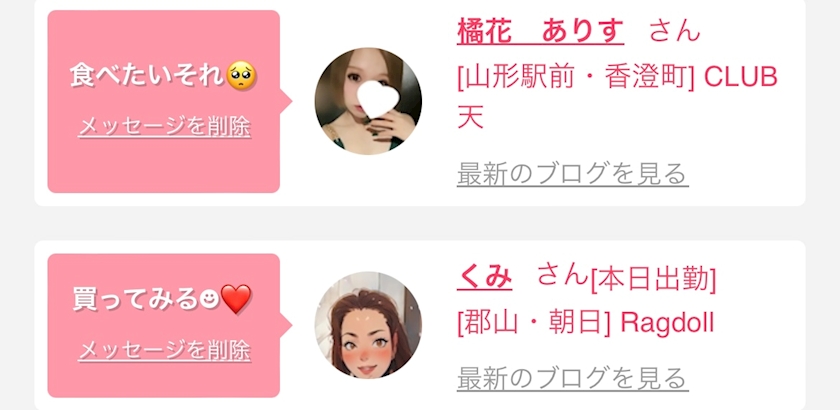View latest blog of 橘花 ありす
Viewport: 840px width, 410px height.
coord(572,174)
